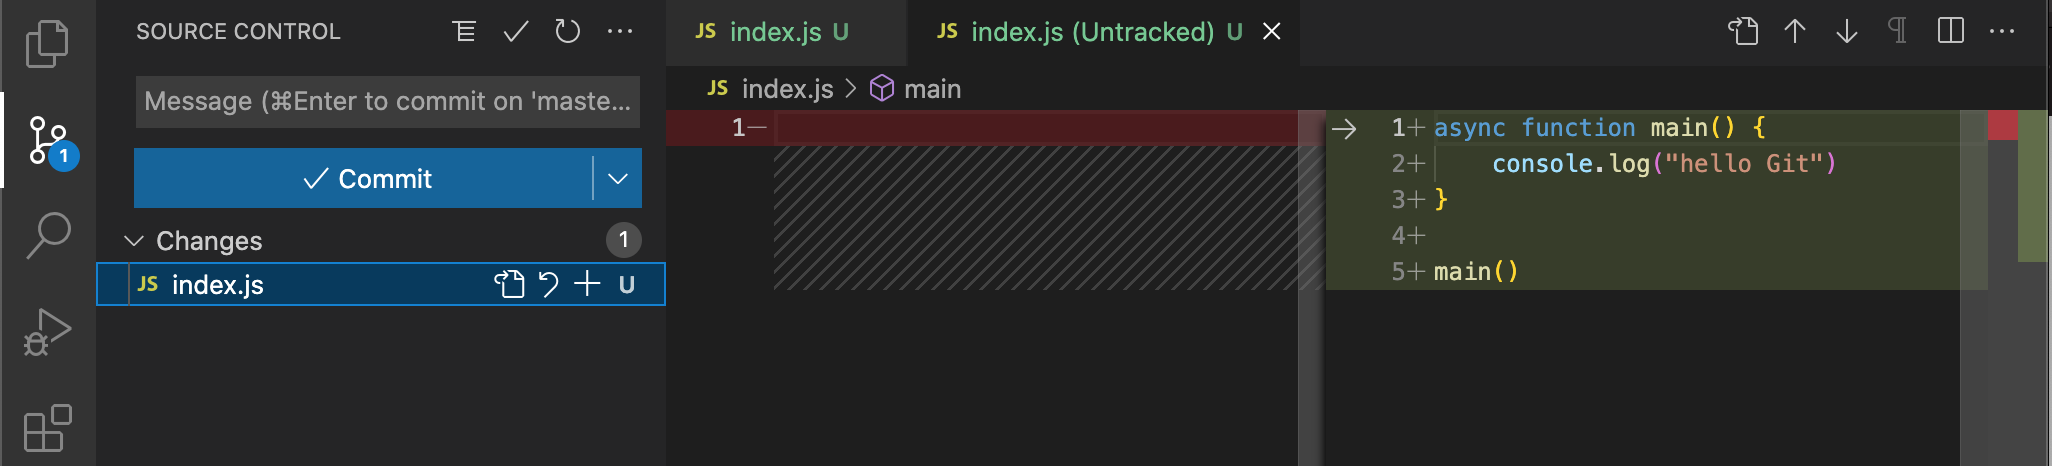This screenshot has height=466, width=2052.
Task: Toggle whitespace display with the pilcrow icon
Action: (1897, 31)
